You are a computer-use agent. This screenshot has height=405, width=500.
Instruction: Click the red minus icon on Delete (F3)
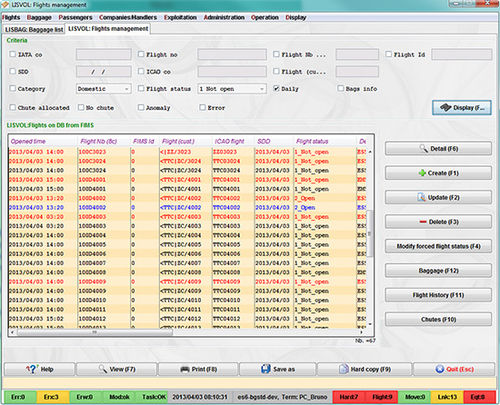pyautogui.click(x=423, y=222)
